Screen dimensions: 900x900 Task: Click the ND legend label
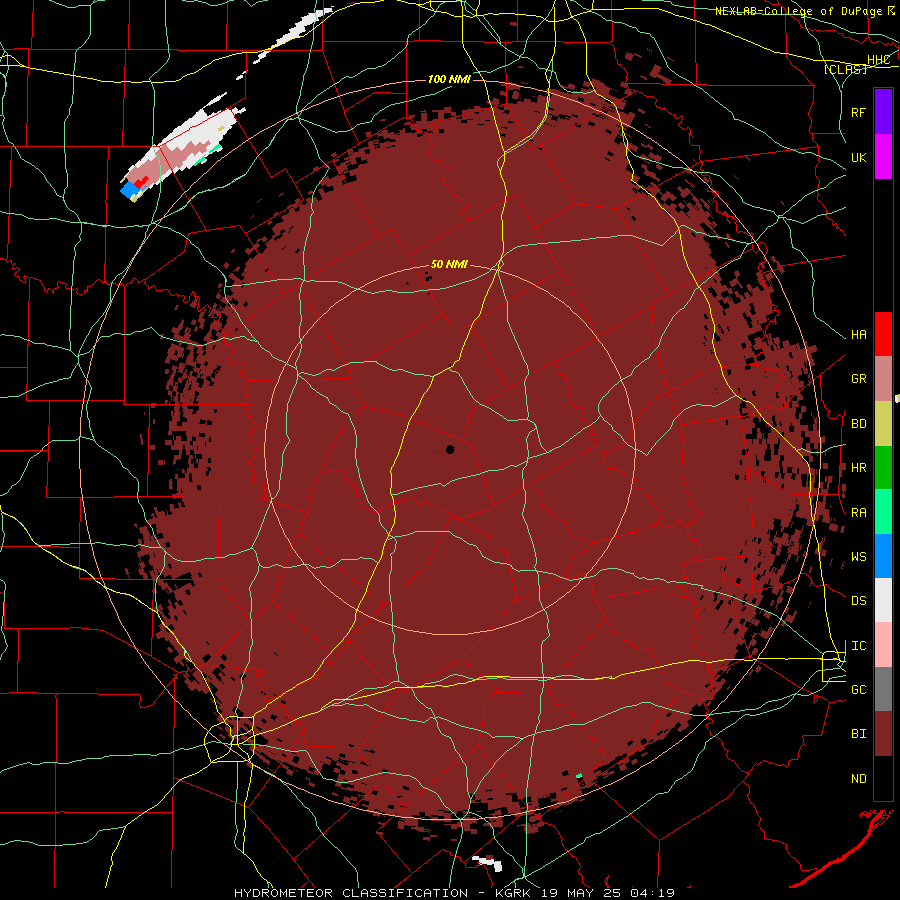[858, 779]
